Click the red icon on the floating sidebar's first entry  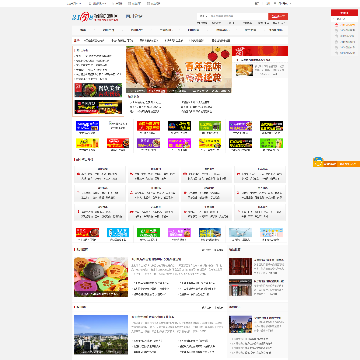[x=337, y=24]
